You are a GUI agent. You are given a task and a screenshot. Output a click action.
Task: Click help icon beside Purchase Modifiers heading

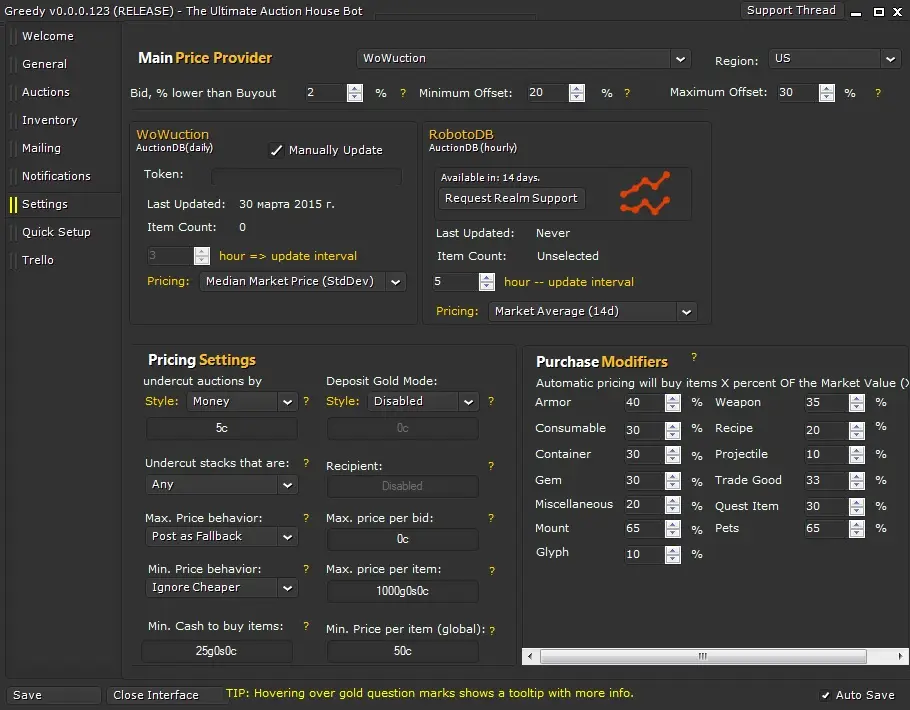694,357
